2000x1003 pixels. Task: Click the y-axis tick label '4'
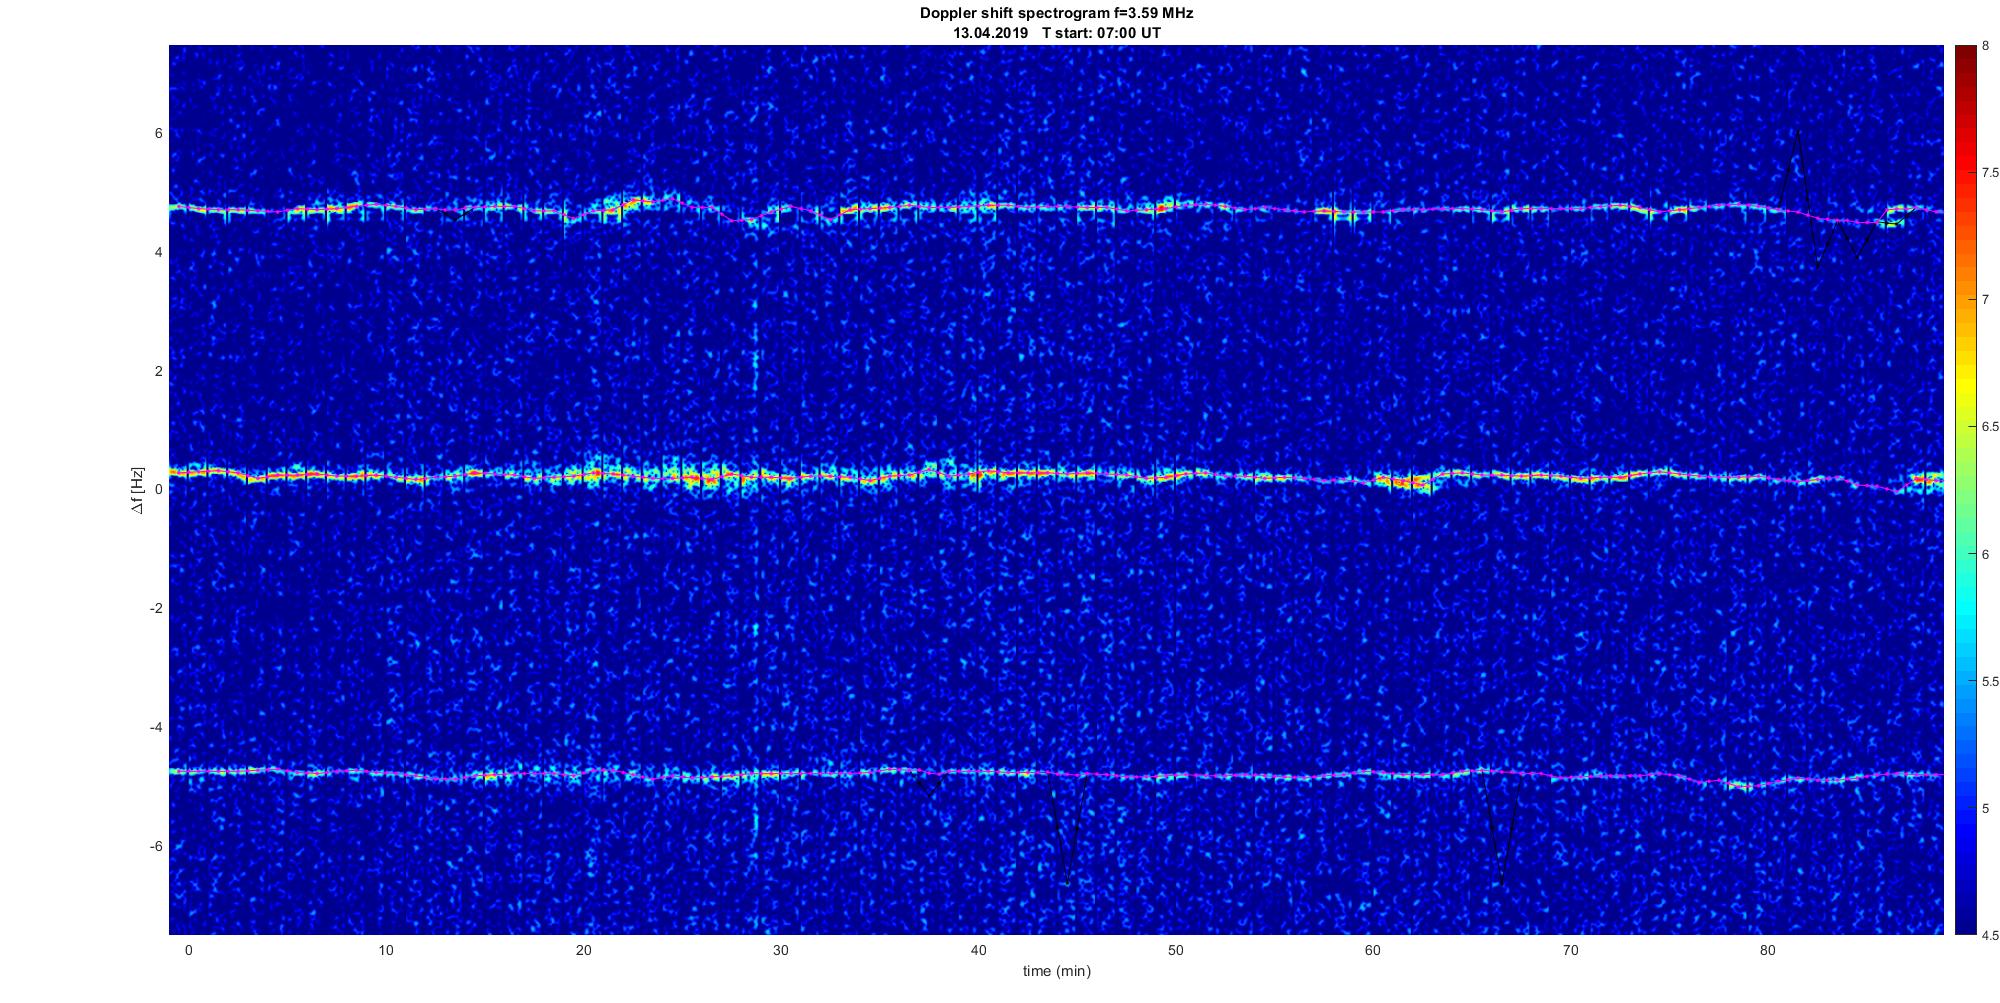click(x=159, y=253)
